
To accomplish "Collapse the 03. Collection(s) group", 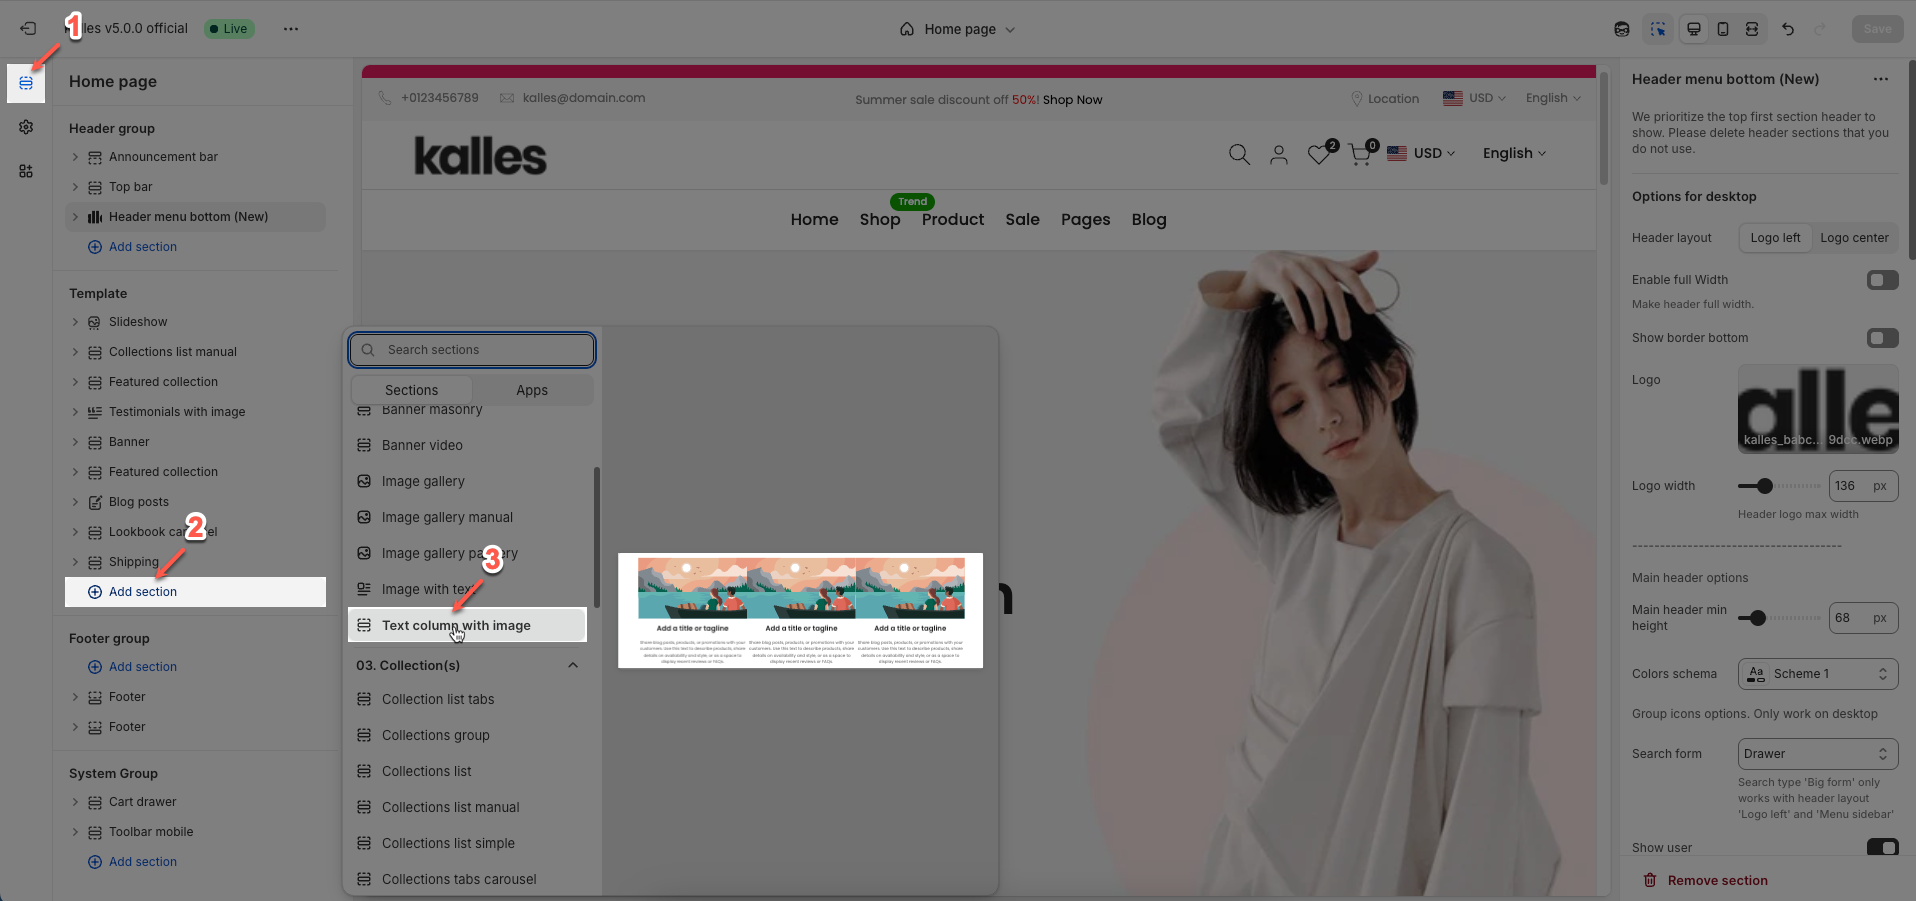I will 573,665.
